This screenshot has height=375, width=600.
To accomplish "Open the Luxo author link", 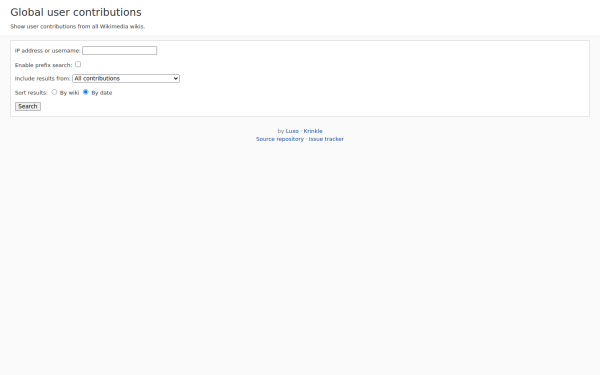I will [x=292, y=131].
